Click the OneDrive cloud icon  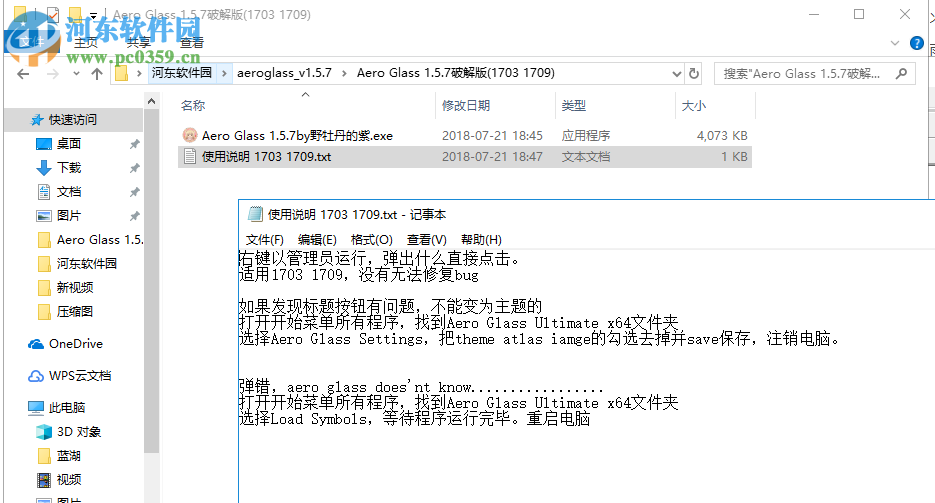point(36,344)
